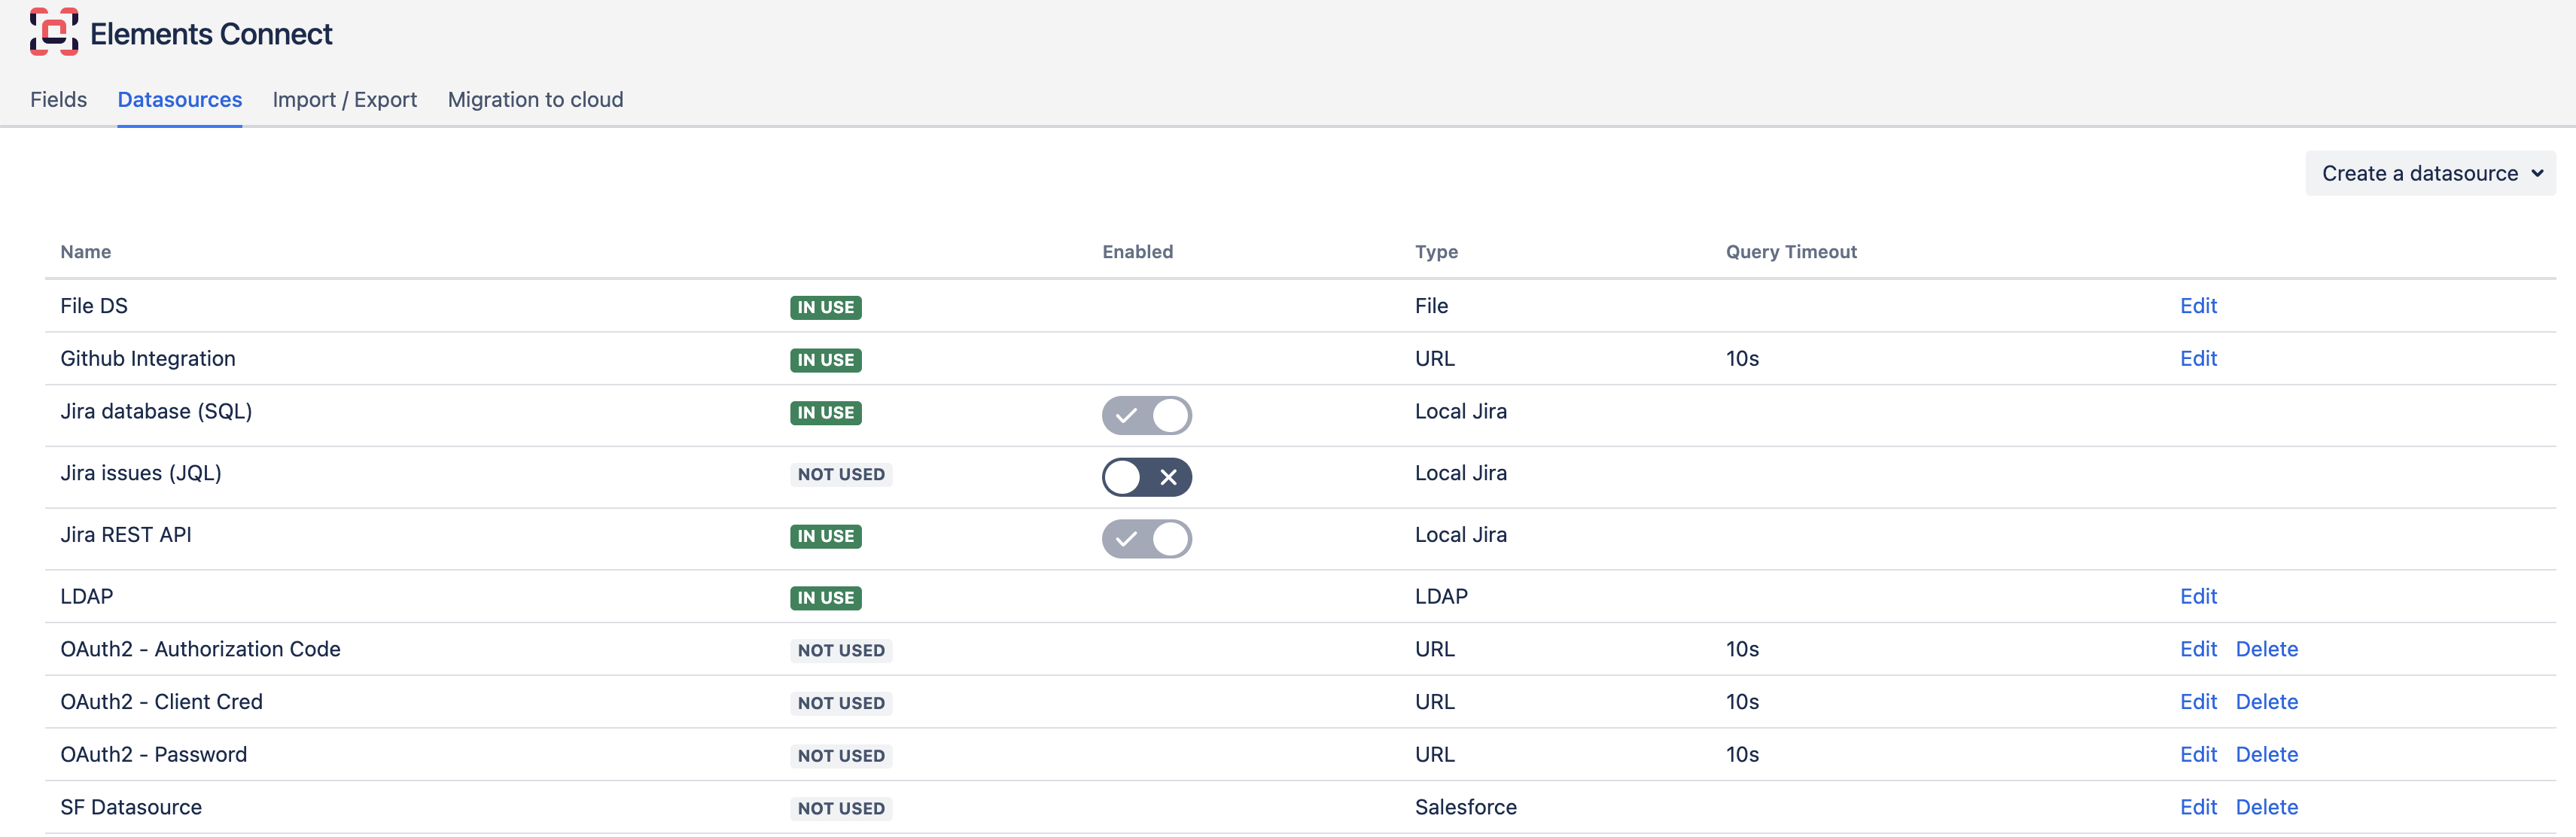Image resolution: width=2576 pixels, height=837 pixels.
Task: Click OAuth2 - Password name
Action: point(153,755)
